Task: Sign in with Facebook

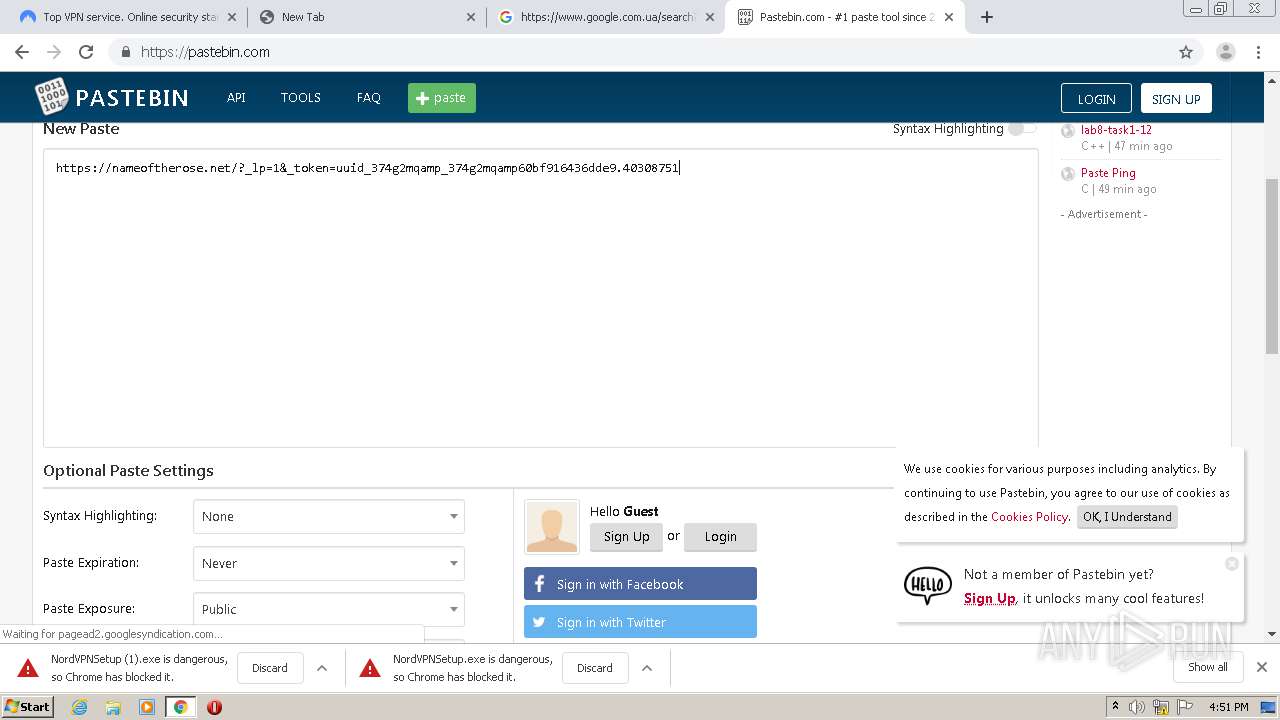Action: [x=640, y=584]
